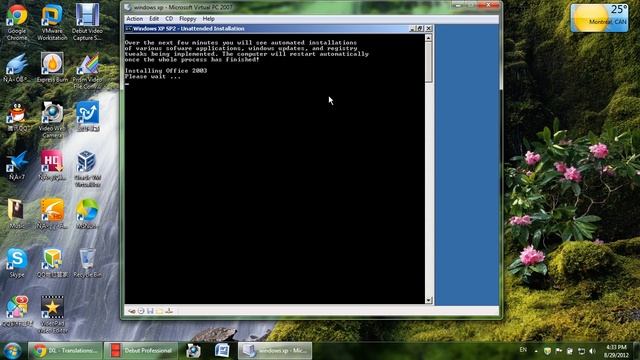
Task: Select the Debut Video Capture desktop icon
Action: 87,22
